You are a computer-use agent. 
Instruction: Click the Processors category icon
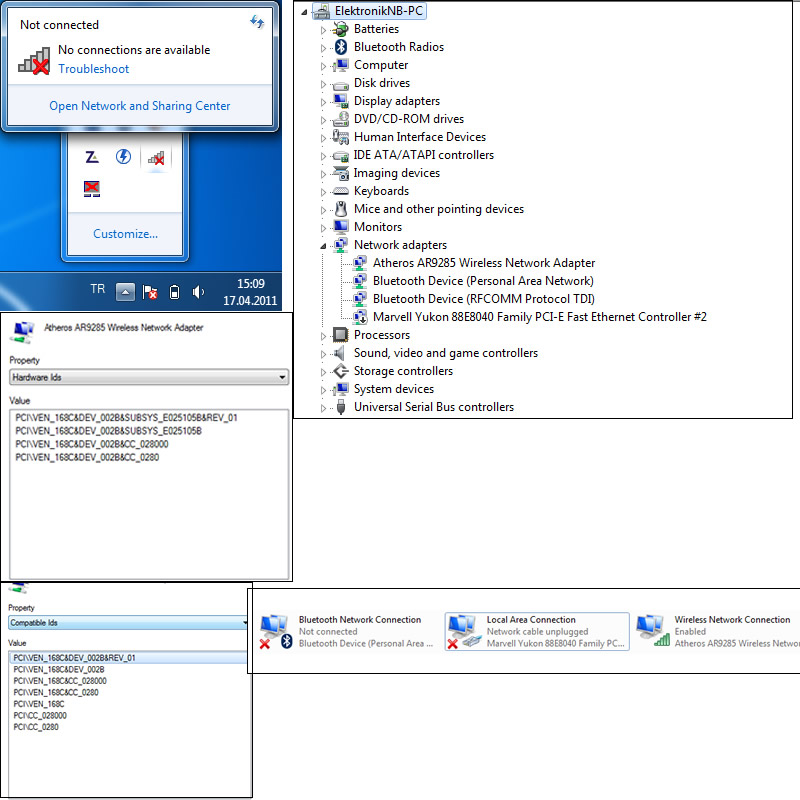click(x=341, y=335)
